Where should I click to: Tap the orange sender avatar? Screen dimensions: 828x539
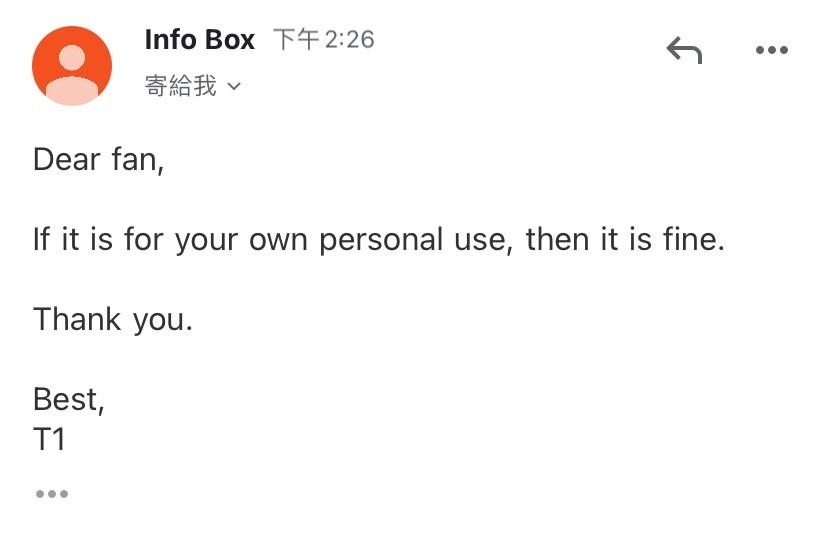coord(72,65)
